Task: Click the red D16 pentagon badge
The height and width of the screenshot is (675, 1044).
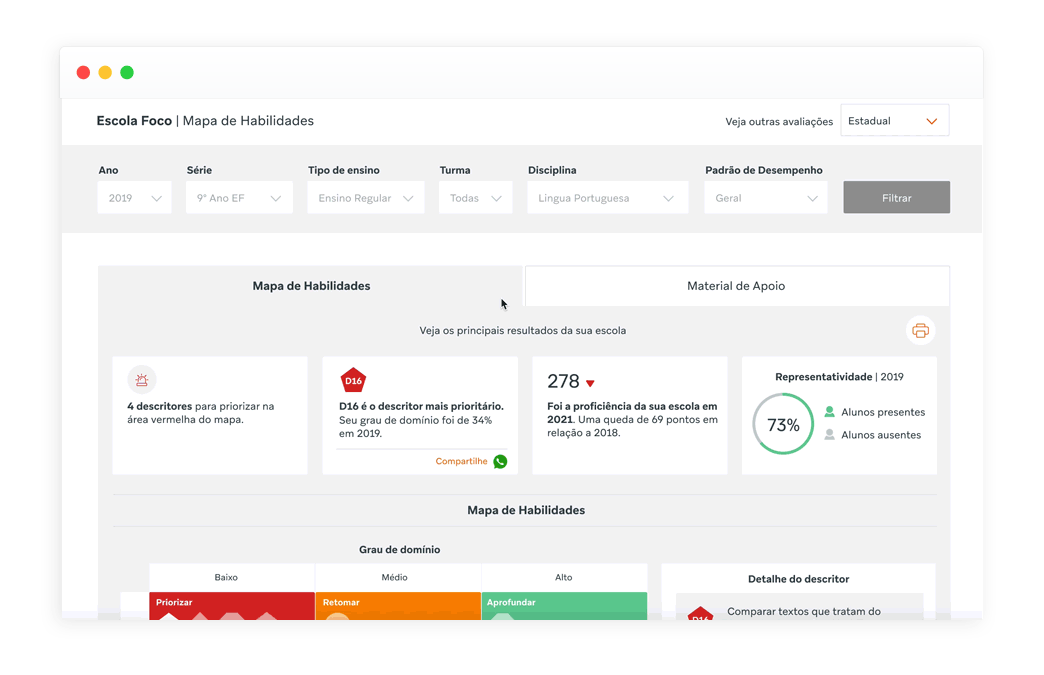Action: (x=353, y=380)
